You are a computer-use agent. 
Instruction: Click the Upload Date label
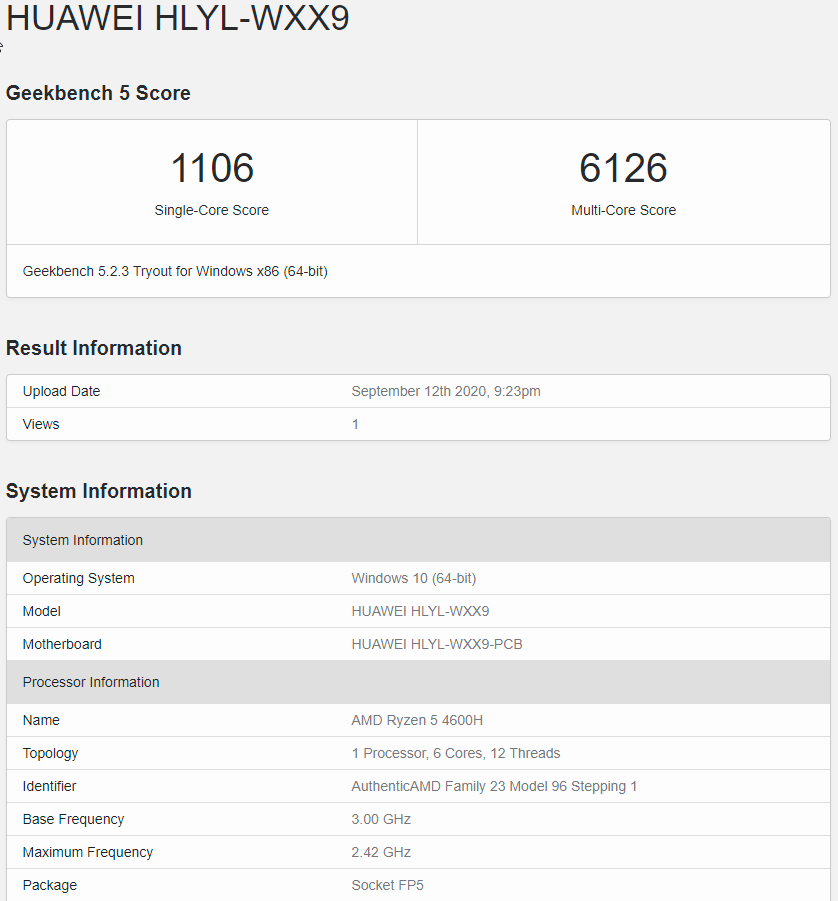(x=61, y=391)
